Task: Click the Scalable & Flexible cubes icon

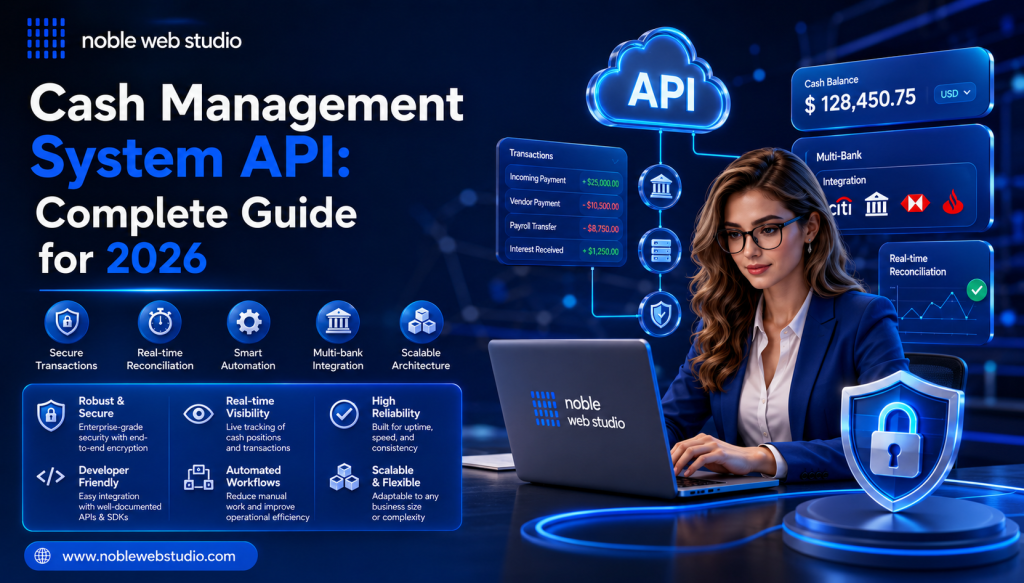Action: 344,477
